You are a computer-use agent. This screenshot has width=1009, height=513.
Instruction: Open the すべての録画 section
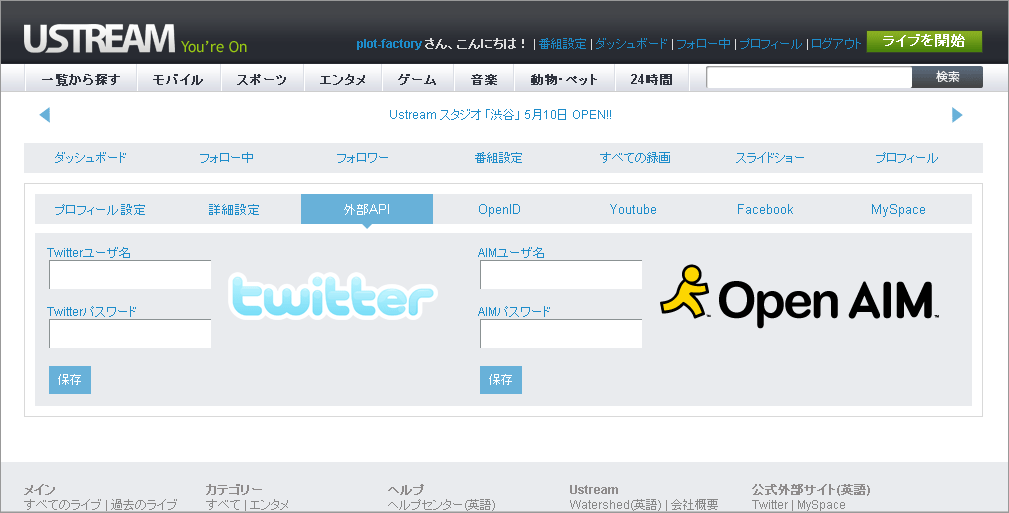[x=635, y=158]
